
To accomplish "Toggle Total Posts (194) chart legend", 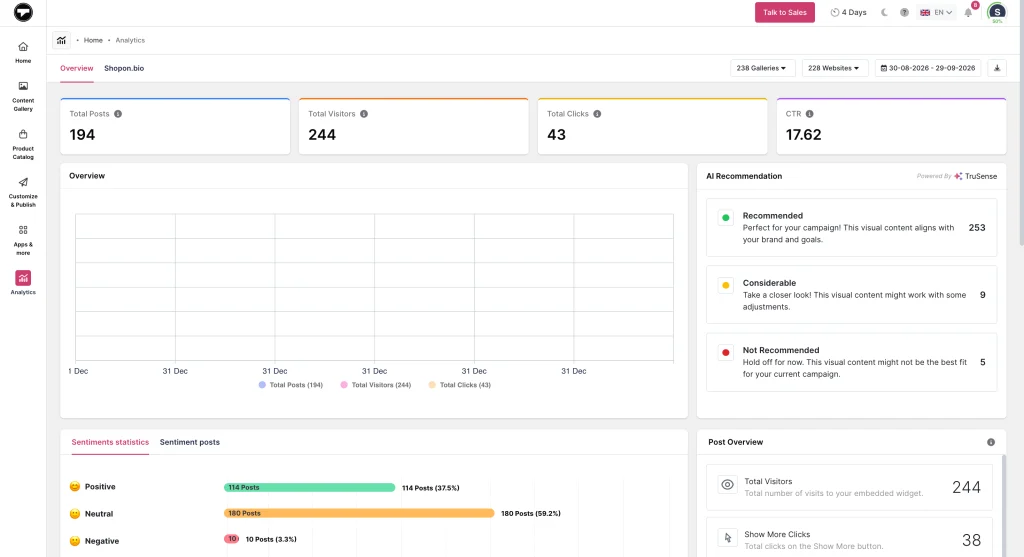I will click(291, 385).
